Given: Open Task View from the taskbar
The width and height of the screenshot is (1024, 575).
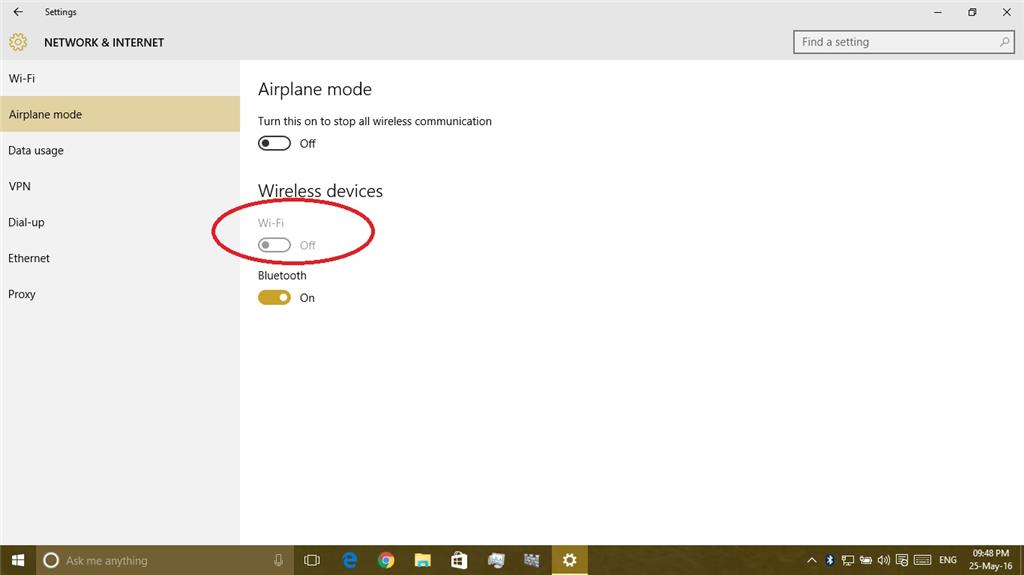Looking at the screenshot, I should [312, 560].
